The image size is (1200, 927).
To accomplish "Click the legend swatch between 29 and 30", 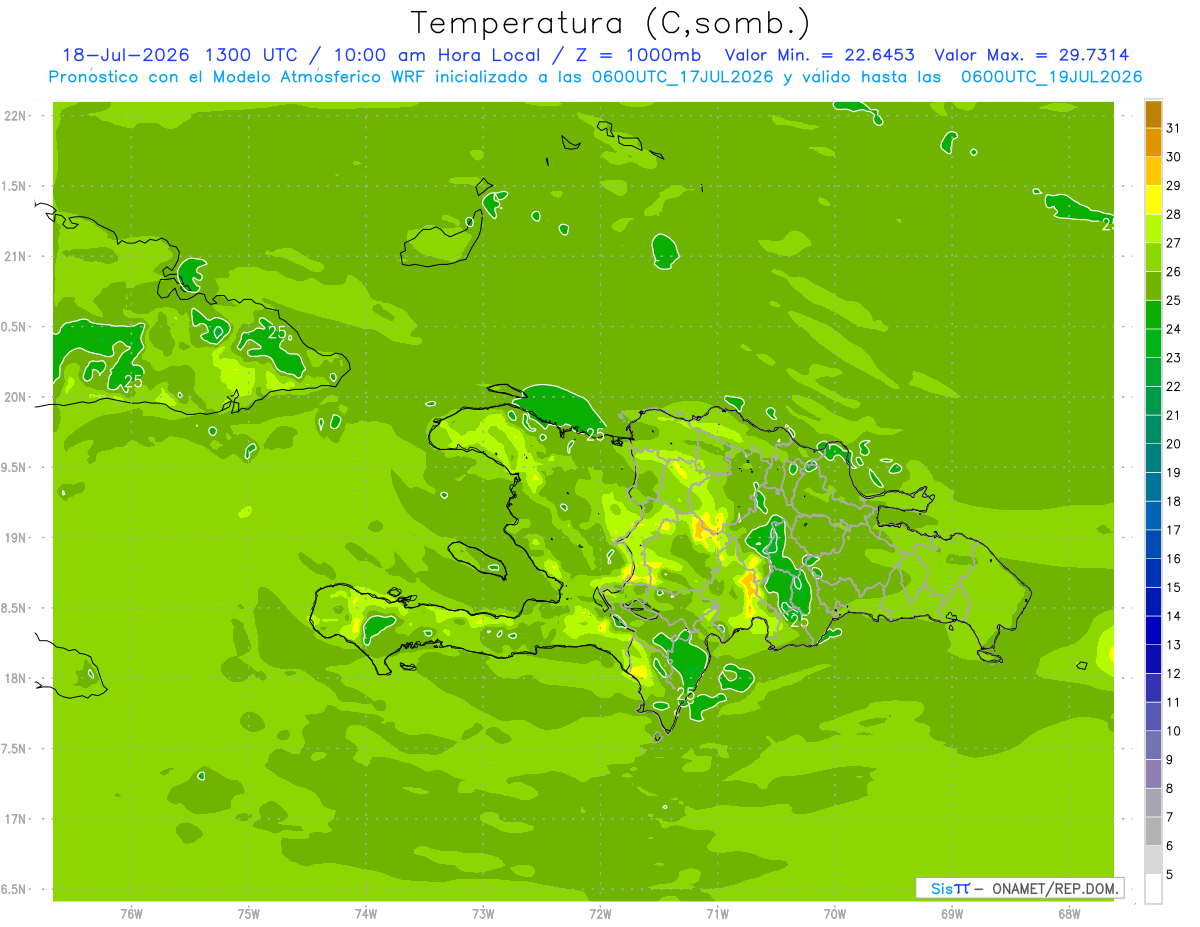I will (x=1153, y=172).
